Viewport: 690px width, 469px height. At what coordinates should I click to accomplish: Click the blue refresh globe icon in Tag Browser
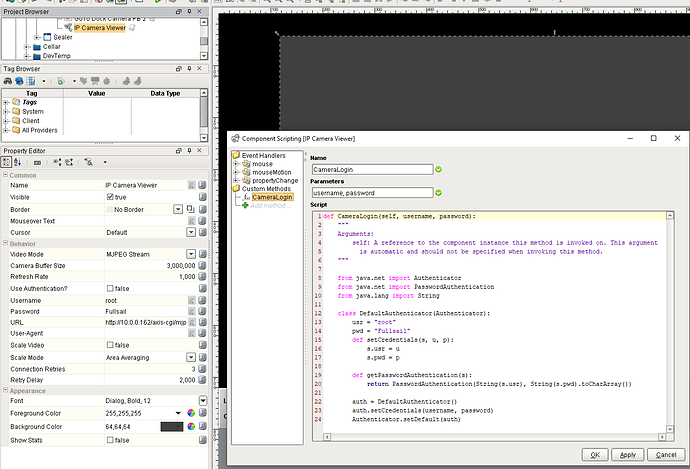[19, 81]
